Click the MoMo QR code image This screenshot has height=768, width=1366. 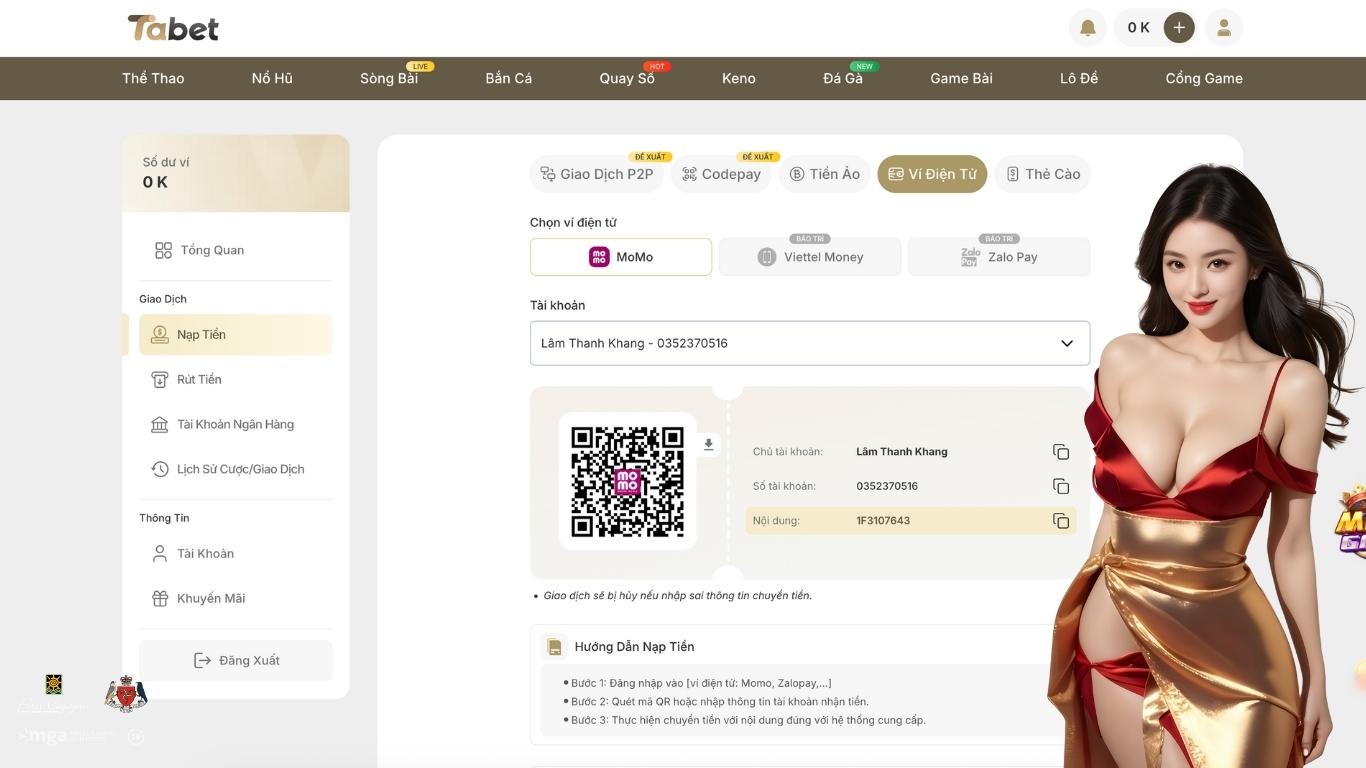pyautogui.click(x=627, y=481)
